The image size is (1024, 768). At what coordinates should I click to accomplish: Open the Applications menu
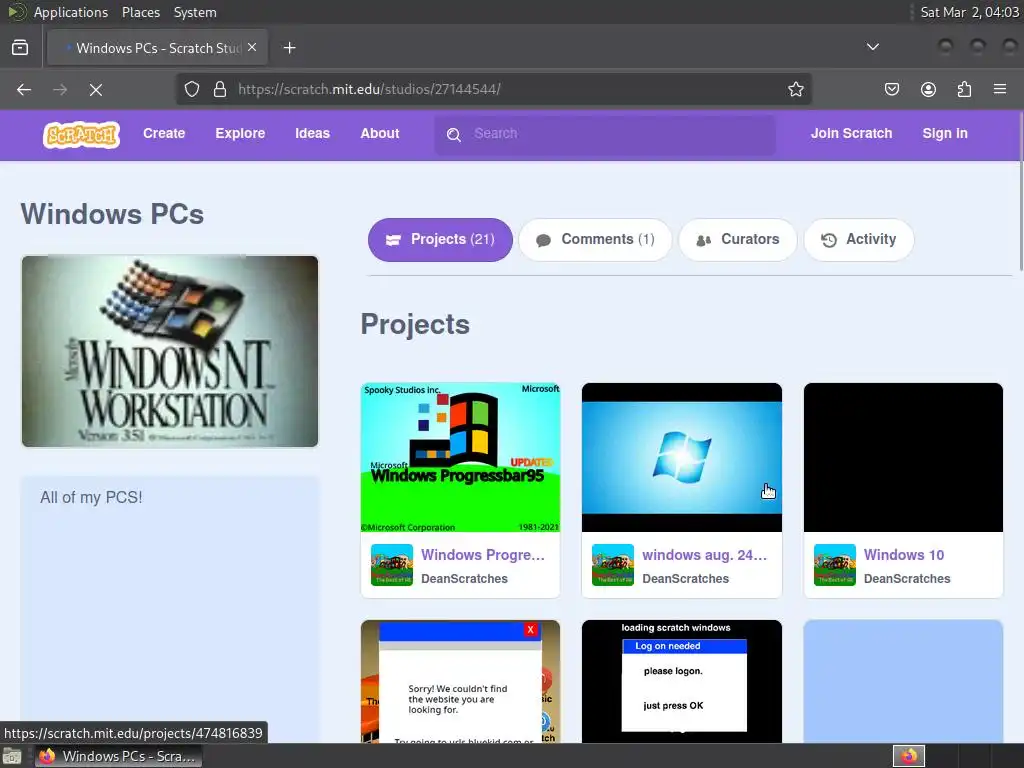click(71, 12)
